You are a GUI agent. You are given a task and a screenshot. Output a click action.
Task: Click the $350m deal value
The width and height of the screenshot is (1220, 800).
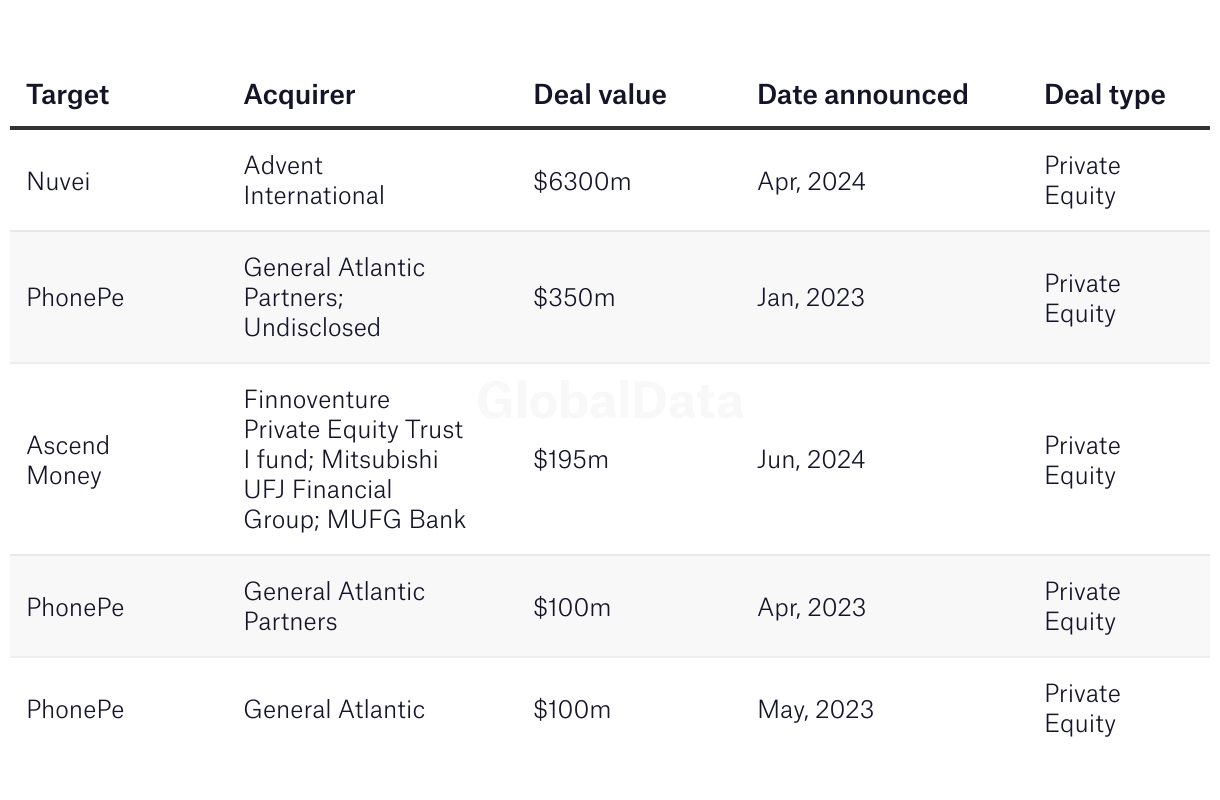coord(574,298)
